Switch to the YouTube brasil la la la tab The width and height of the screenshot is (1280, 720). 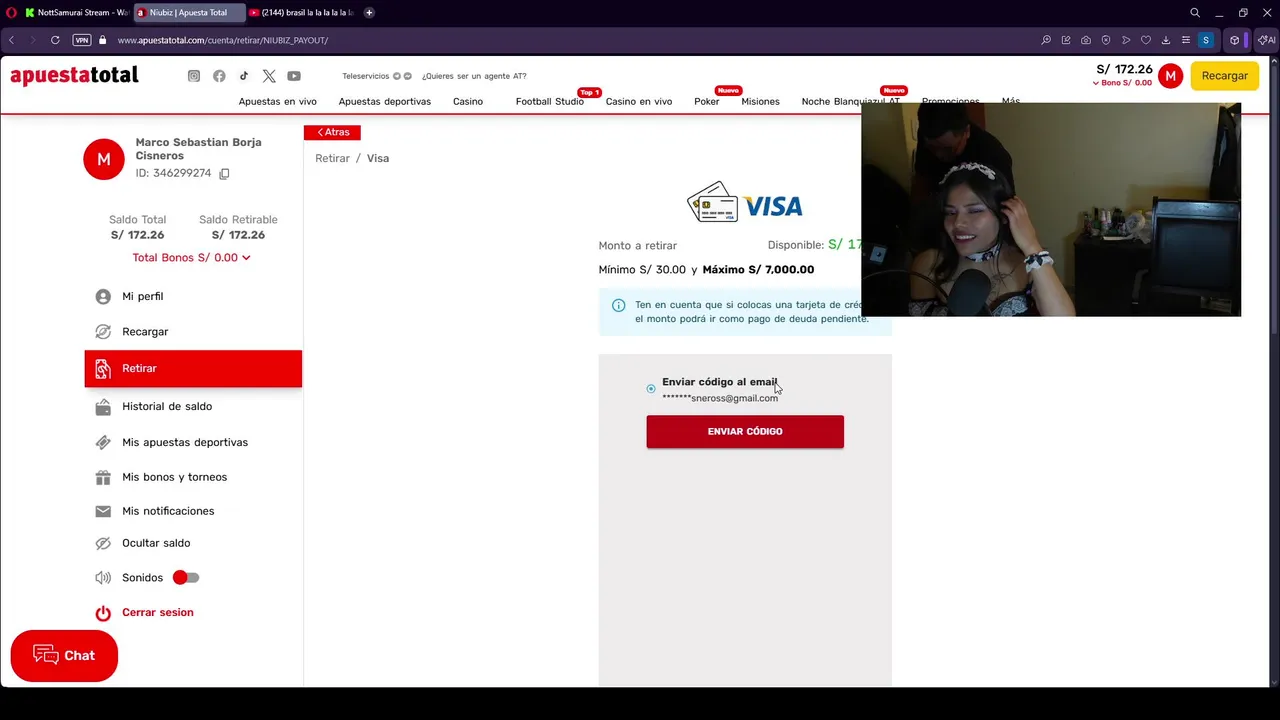(x=301, y=13)
